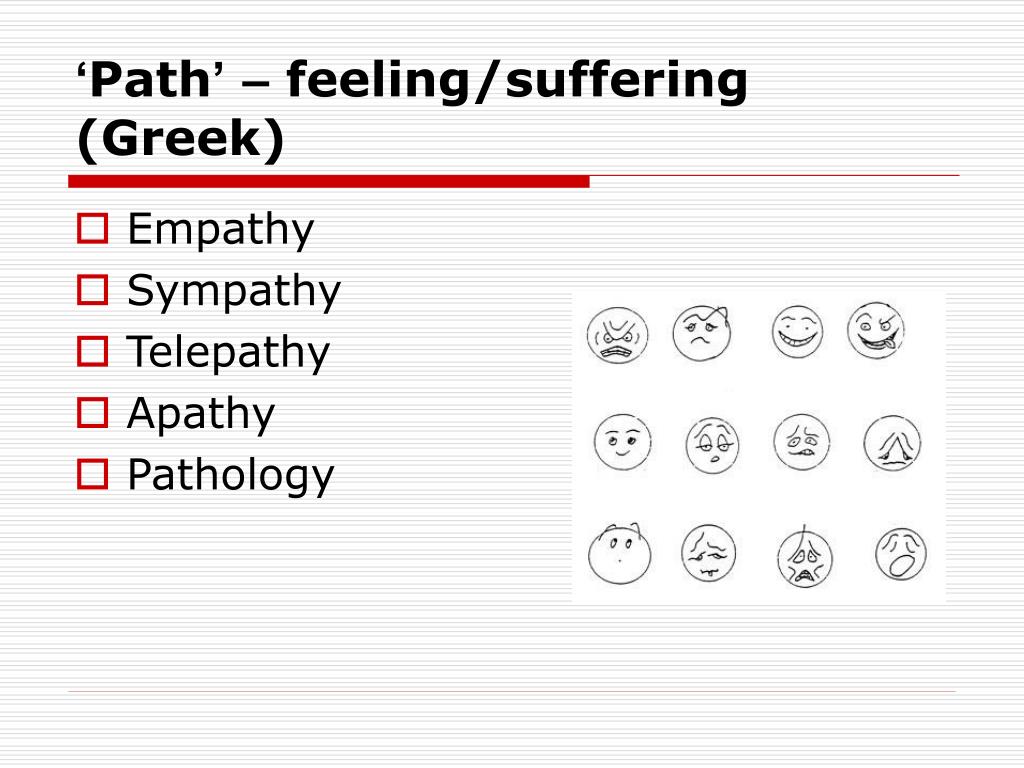Click the yawning open-mouth face
The height and width of the screenshot is (768, 1024).
point(901,554)
